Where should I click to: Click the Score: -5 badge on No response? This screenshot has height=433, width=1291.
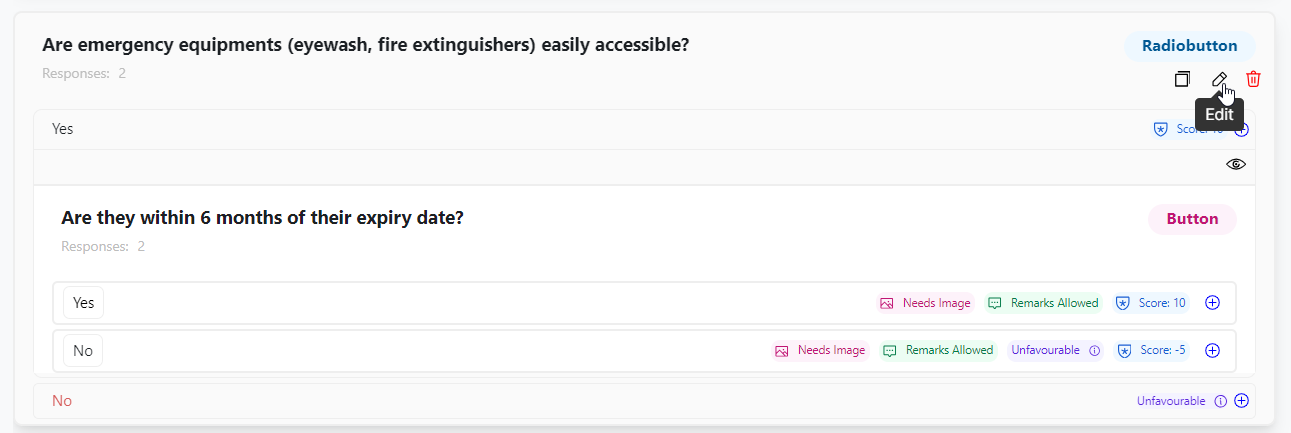pyautogui.click(x=1152, y=351)
